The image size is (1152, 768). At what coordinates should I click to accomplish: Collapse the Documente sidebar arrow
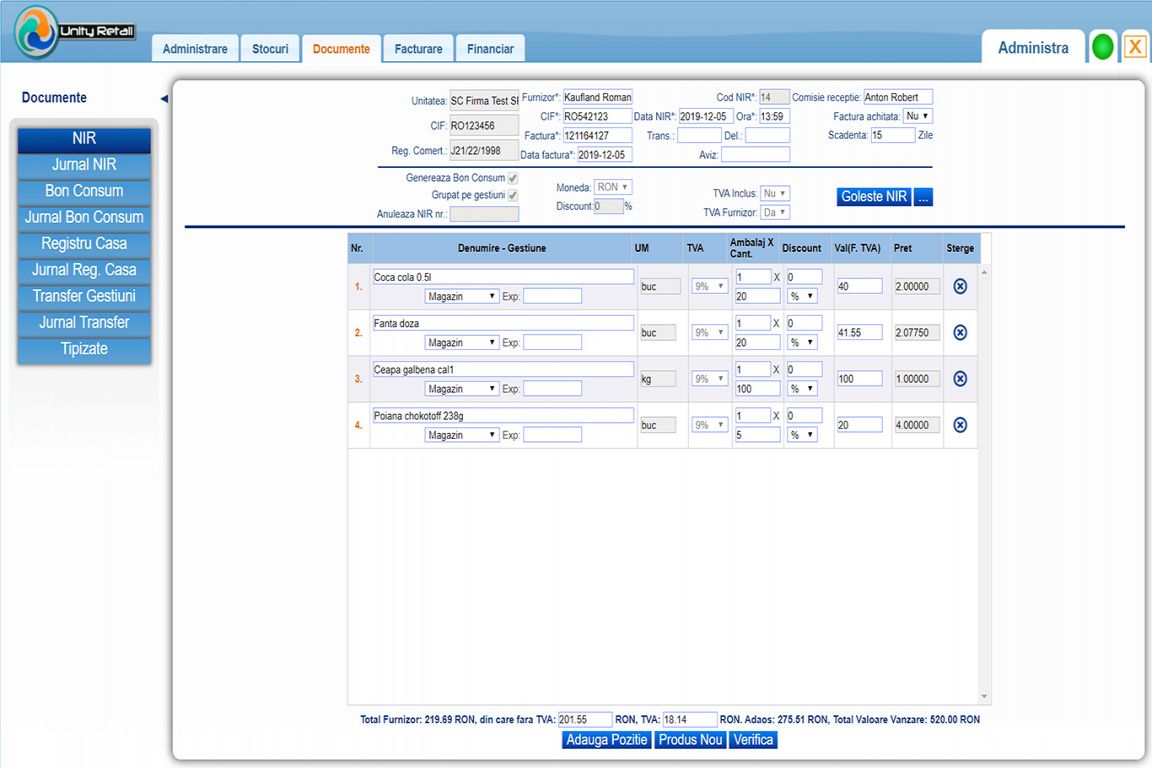(x=164, y=98)
